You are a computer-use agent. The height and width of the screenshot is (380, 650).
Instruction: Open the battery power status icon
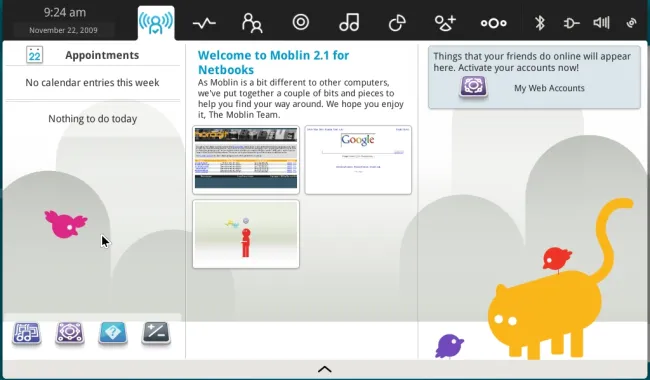click(x=571, y=23)
